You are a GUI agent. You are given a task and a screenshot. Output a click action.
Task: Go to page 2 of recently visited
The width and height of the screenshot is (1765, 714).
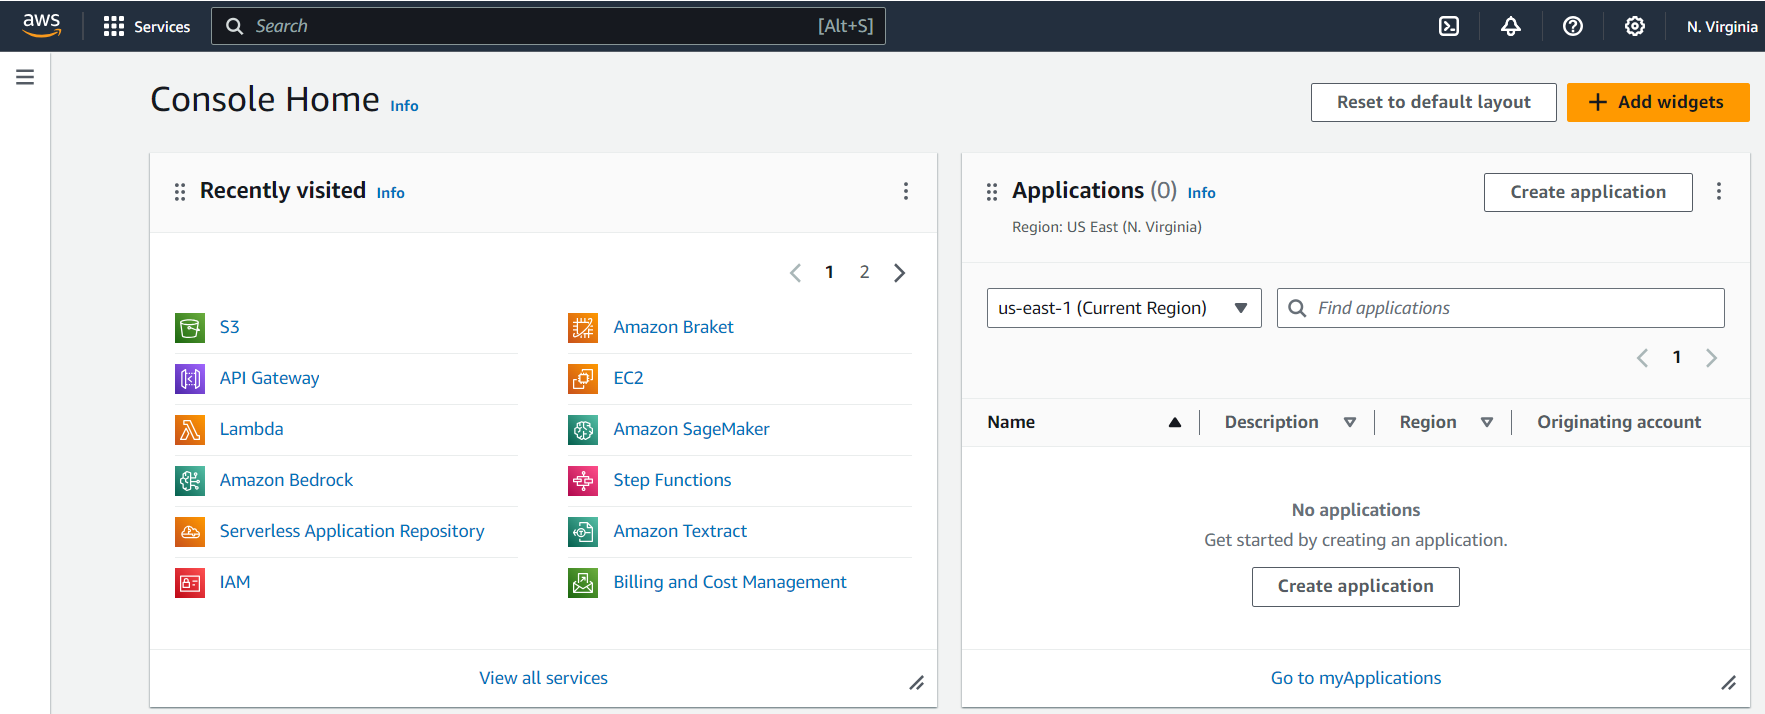point(864,272)
